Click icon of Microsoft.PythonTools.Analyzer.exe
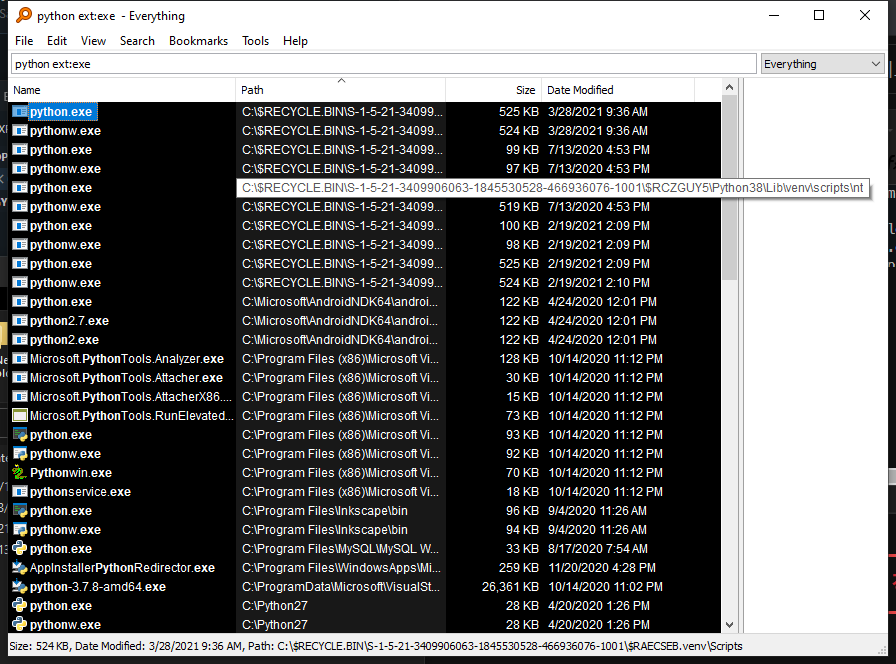This screenshot has width=896, height=664. pos(19,358)
